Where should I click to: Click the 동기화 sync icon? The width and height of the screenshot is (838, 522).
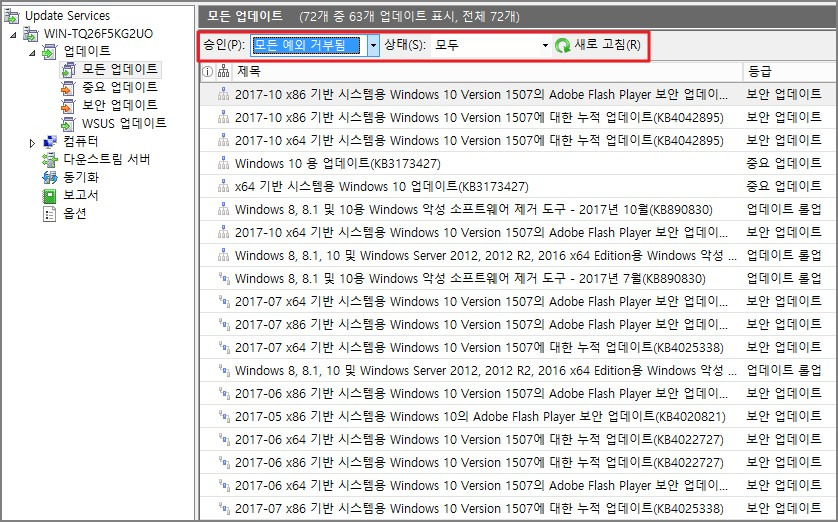click(x=50, y=177)
